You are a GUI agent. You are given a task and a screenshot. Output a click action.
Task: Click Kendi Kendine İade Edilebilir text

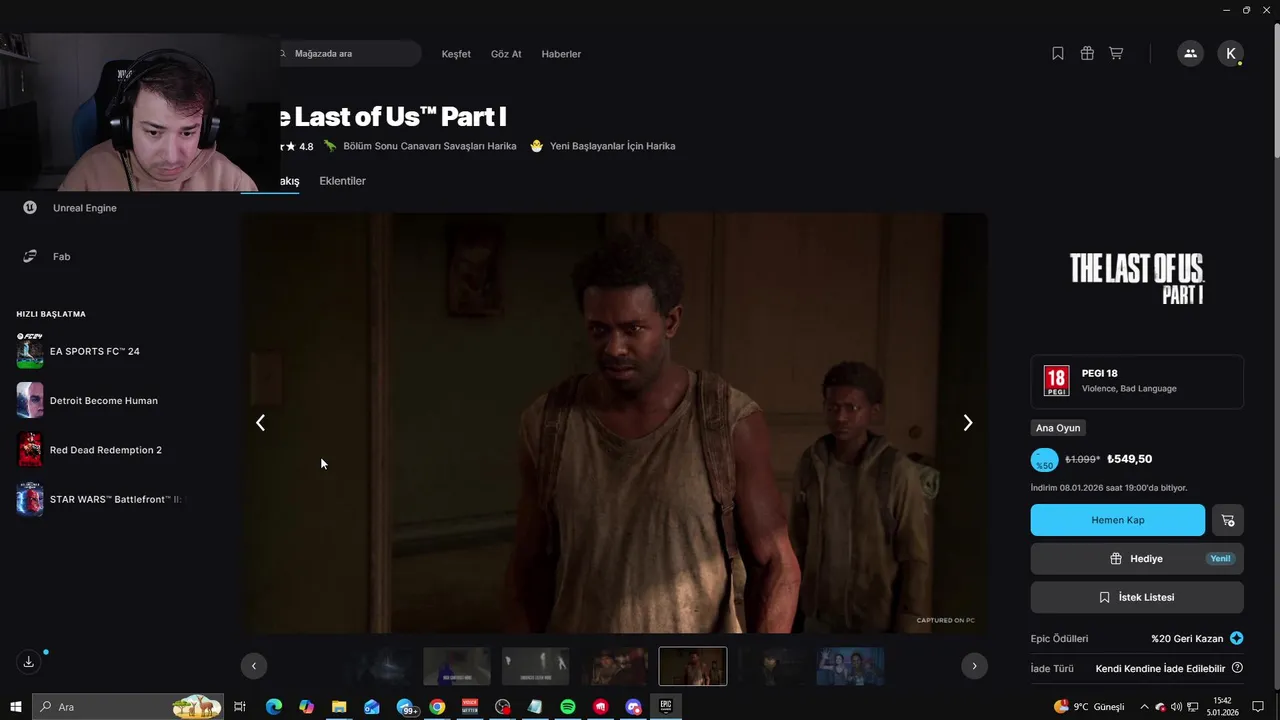pos(1160,668)
